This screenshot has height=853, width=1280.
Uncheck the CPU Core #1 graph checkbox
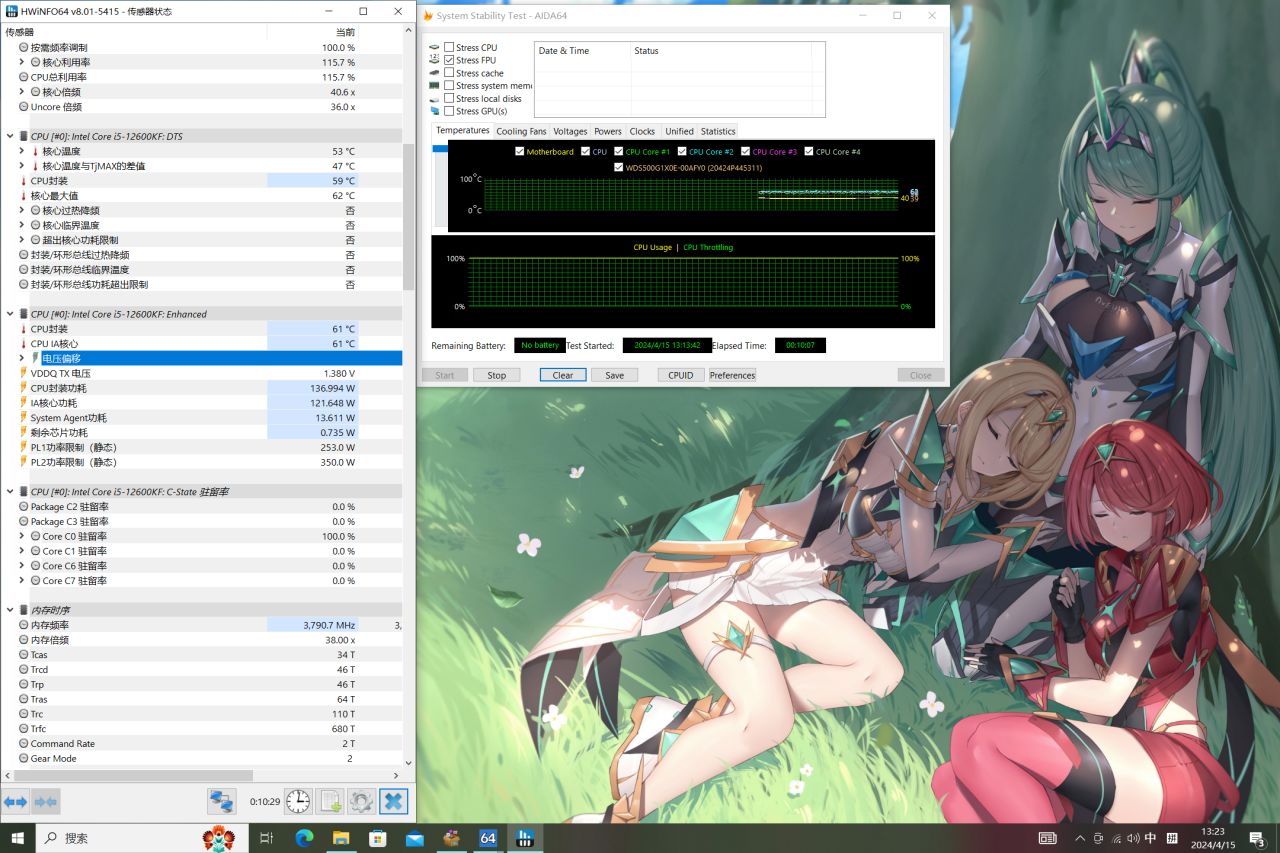click(619, 152)
